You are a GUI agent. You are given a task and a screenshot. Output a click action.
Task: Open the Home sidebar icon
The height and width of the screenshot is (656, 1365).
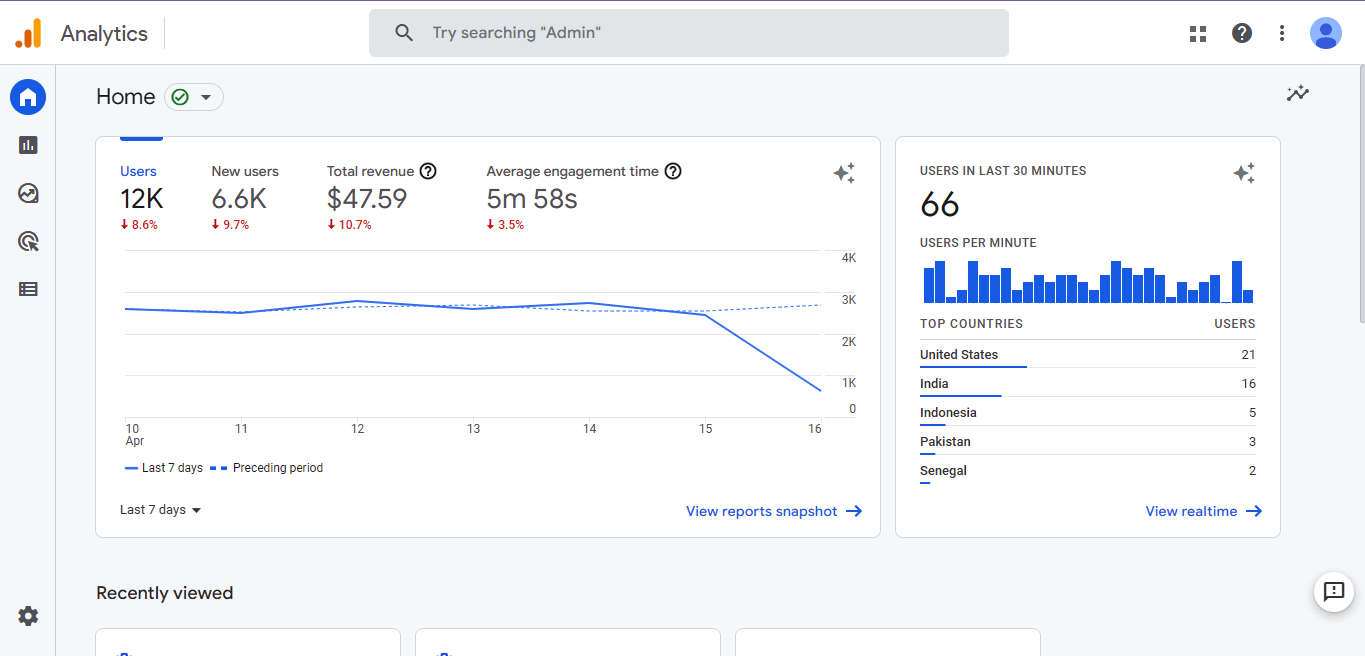[28, 97]
